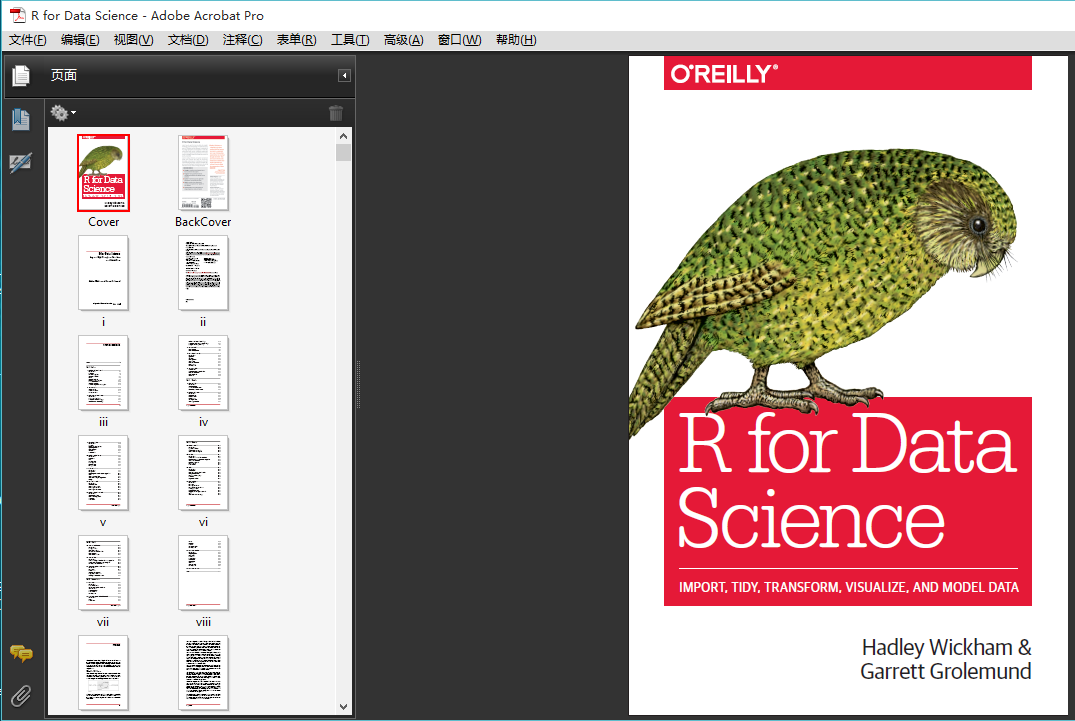Select the page ii thumbnail
1075x721 pixels.
point(203,273)
